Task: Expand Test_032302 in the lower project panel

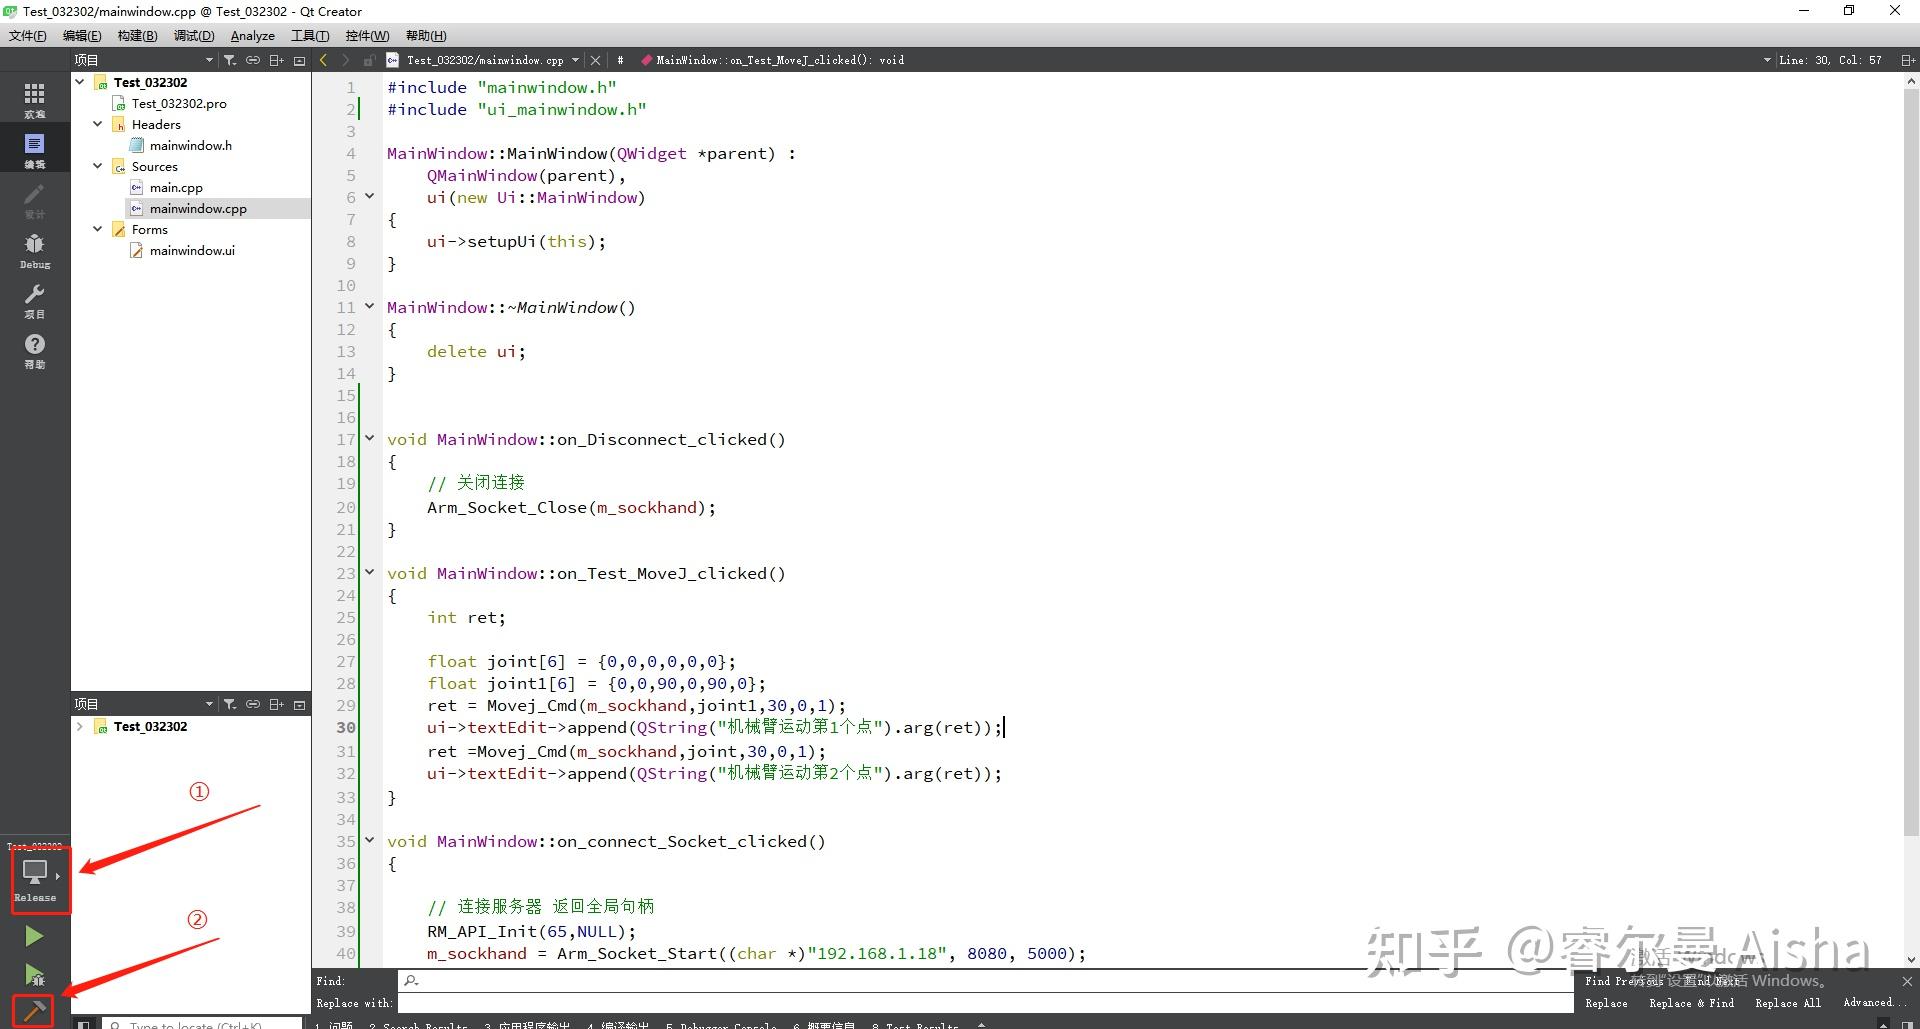Action: point(80,726)
